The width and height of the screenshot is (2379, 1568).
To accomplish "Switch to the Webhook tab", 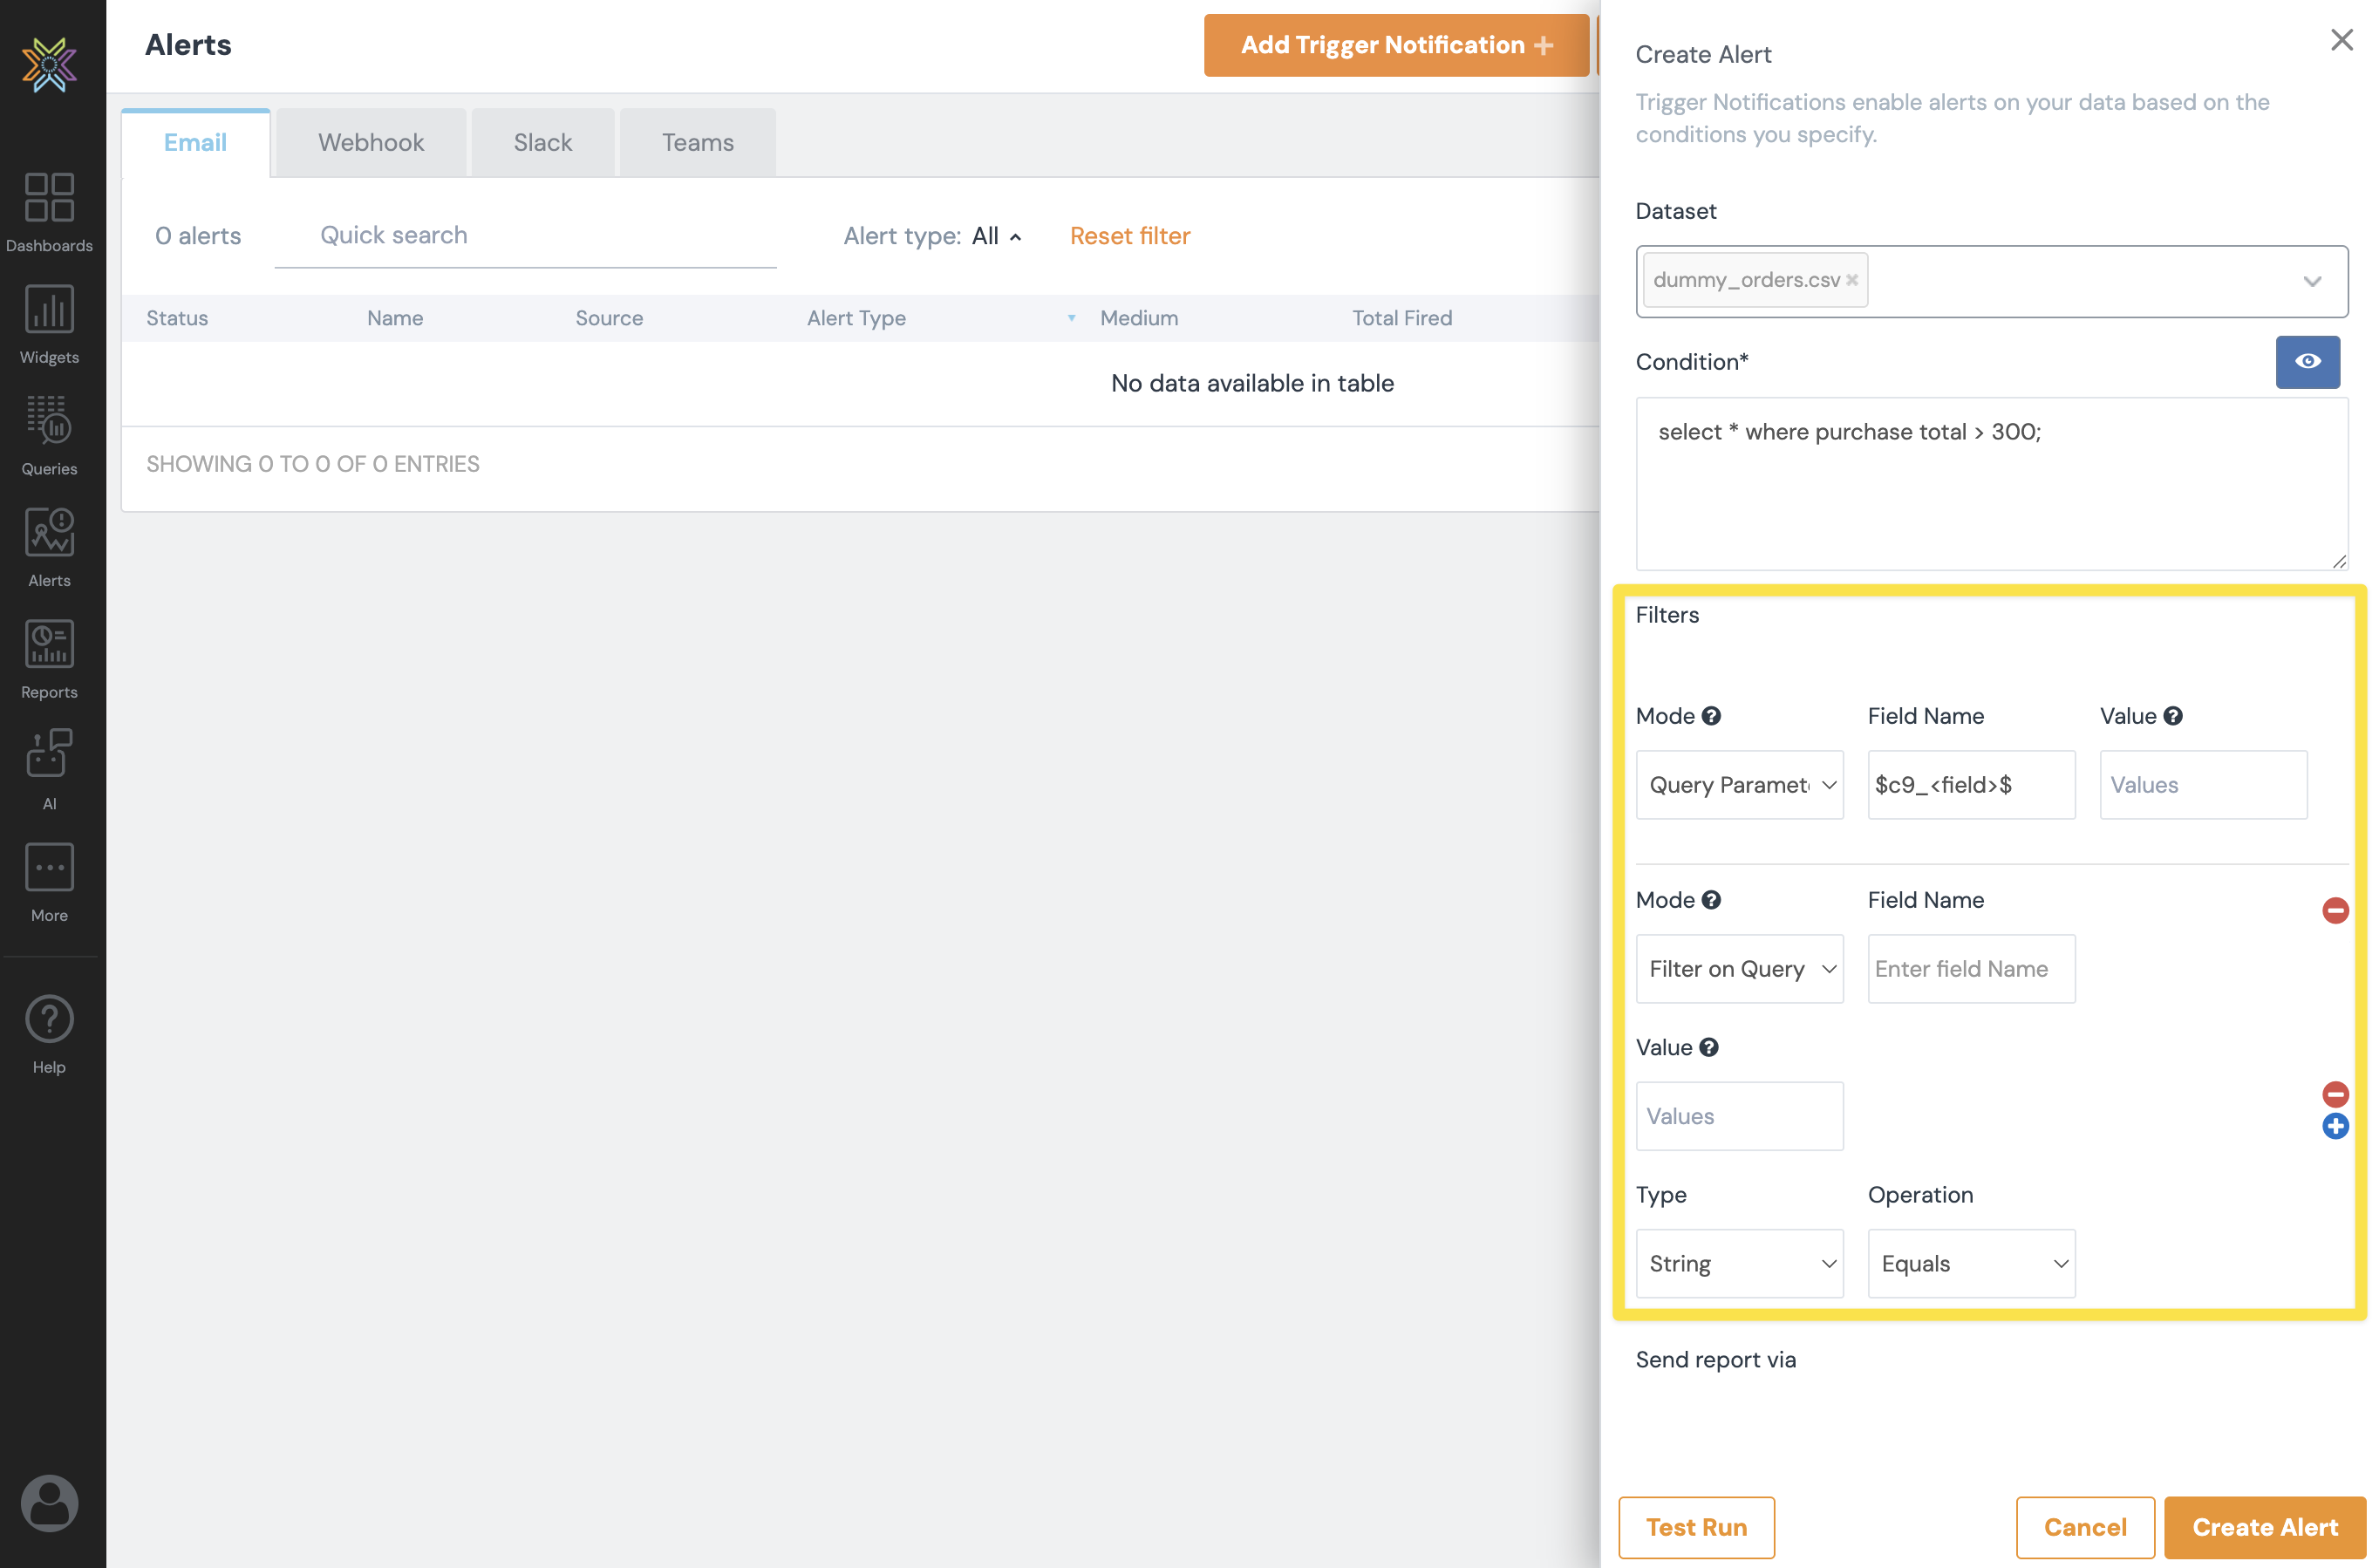I will pyautogui.click(x=371, y=143).
